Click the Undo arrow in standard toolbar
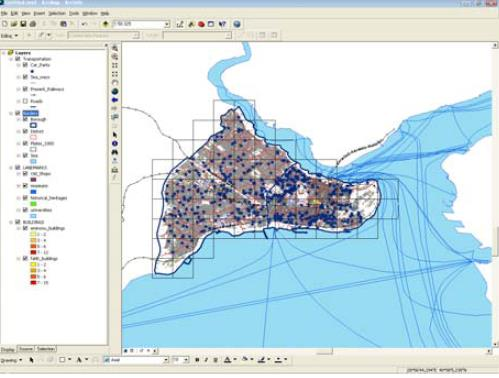 pos(85,24)
